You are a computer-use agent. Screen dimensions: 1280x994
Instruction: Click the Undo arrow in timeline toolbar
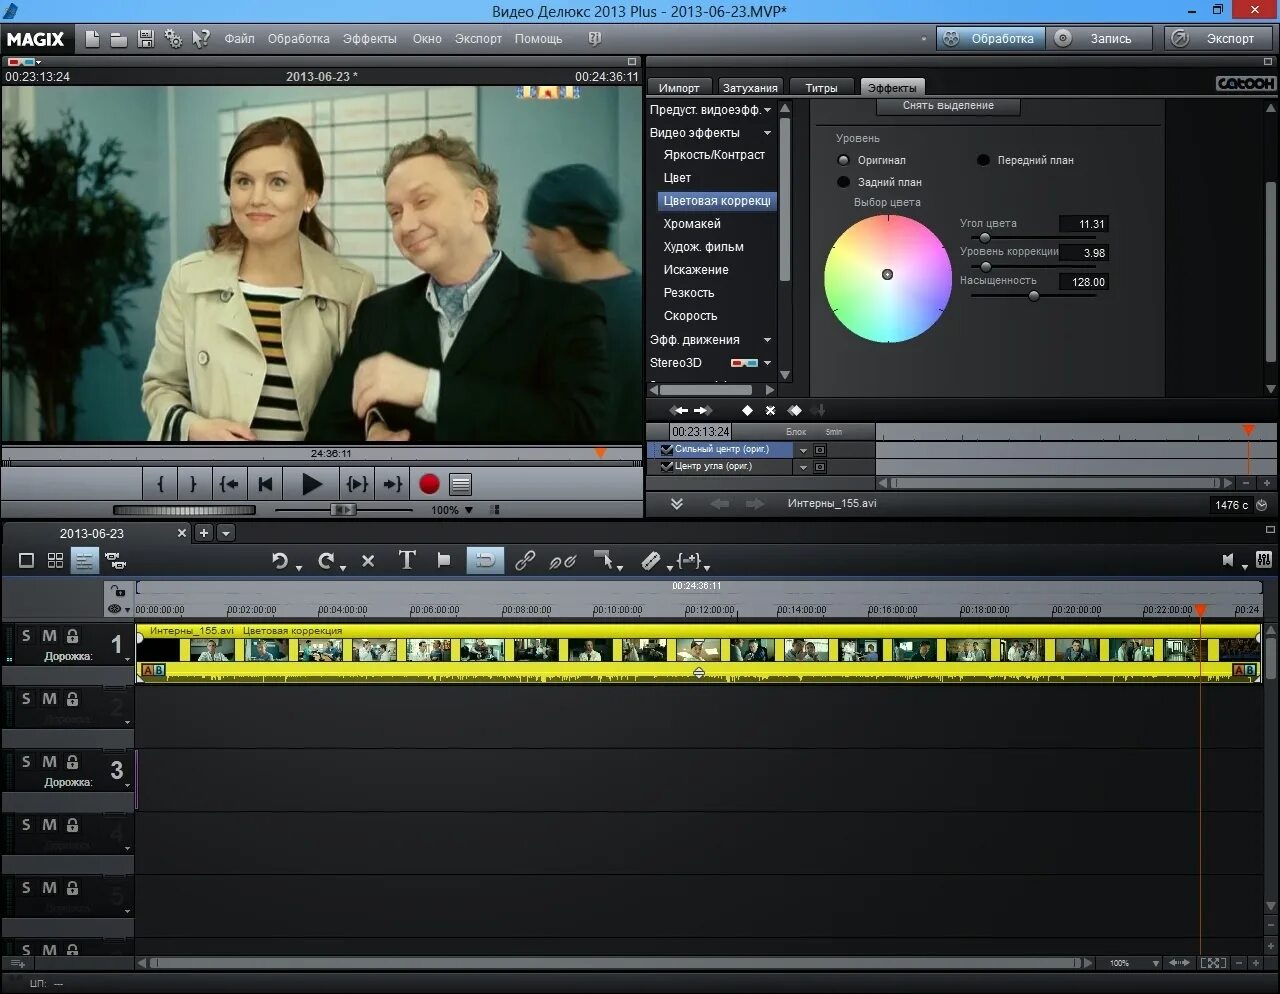[x=280, y=561]
